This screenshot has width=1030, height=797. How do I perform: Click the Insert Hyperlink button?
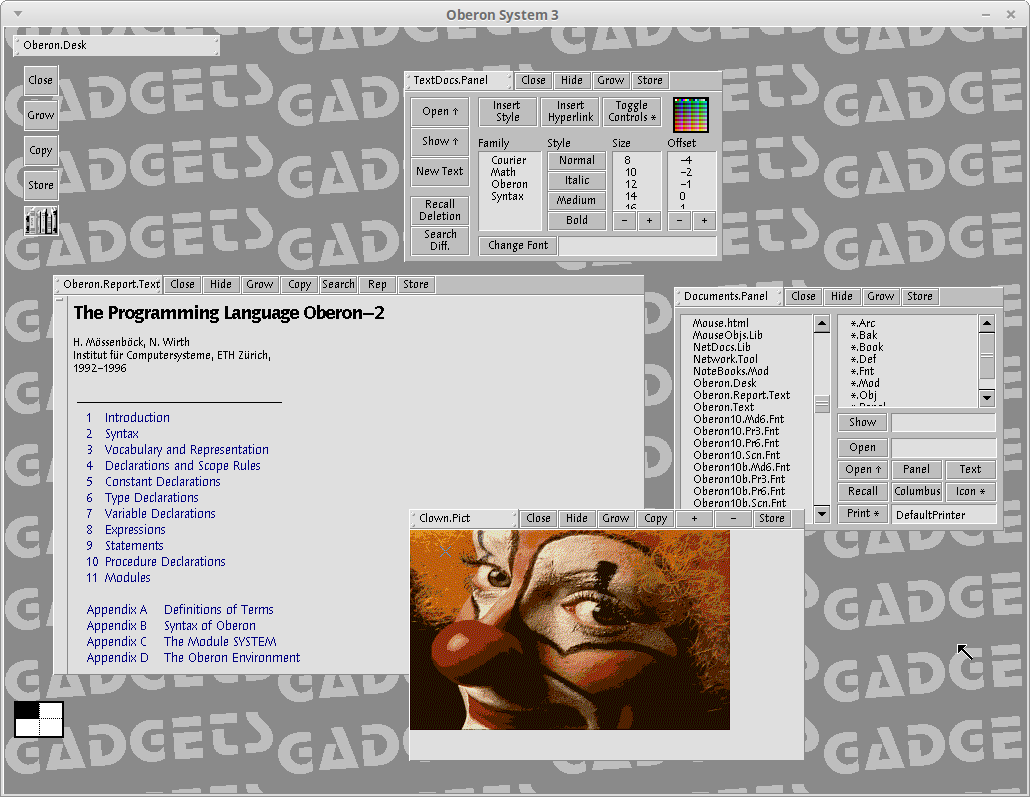[x=570, y=111]
